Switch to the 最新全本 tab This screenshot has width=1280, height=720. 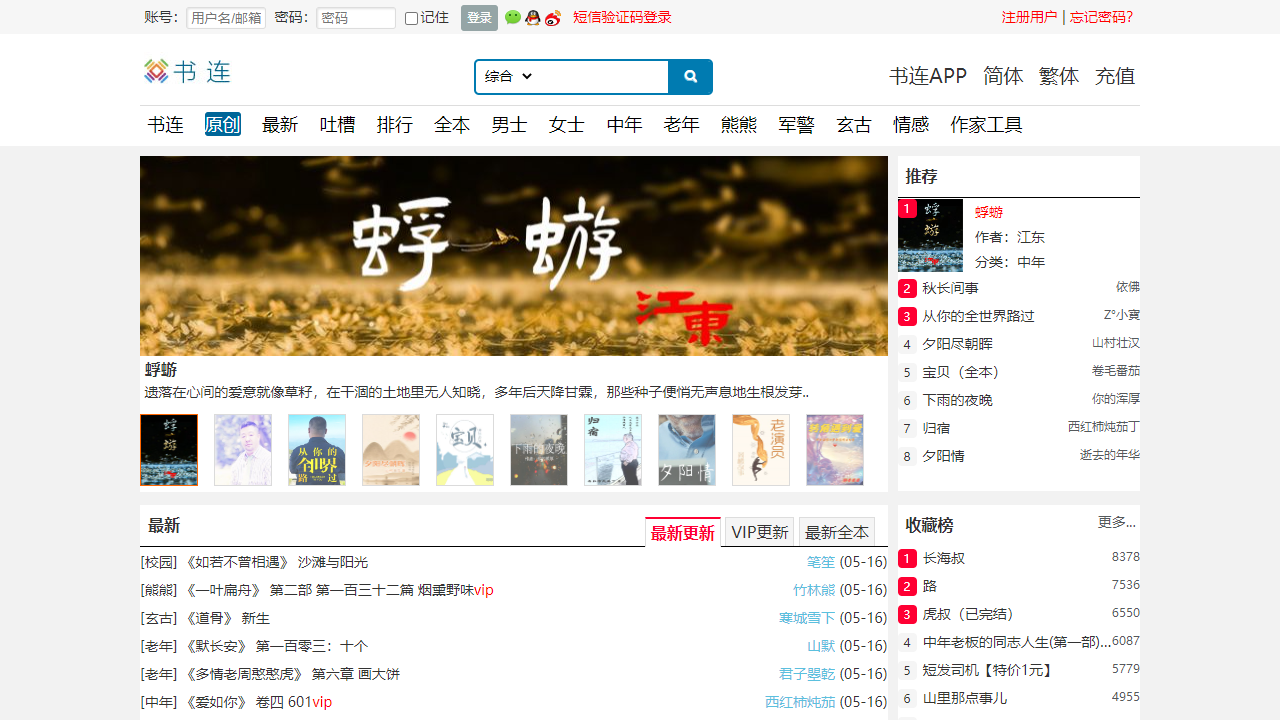tap(837, 532)
